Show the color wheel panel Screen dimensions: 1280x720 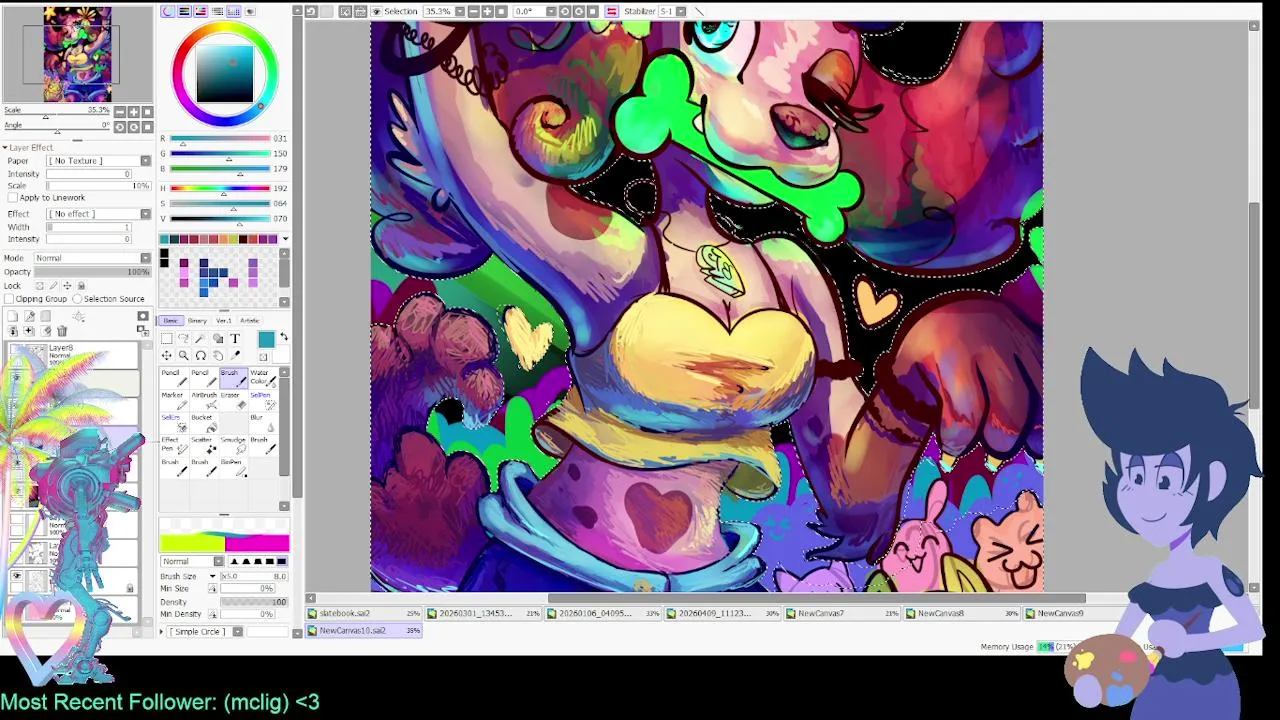click(x=167, y=11)
